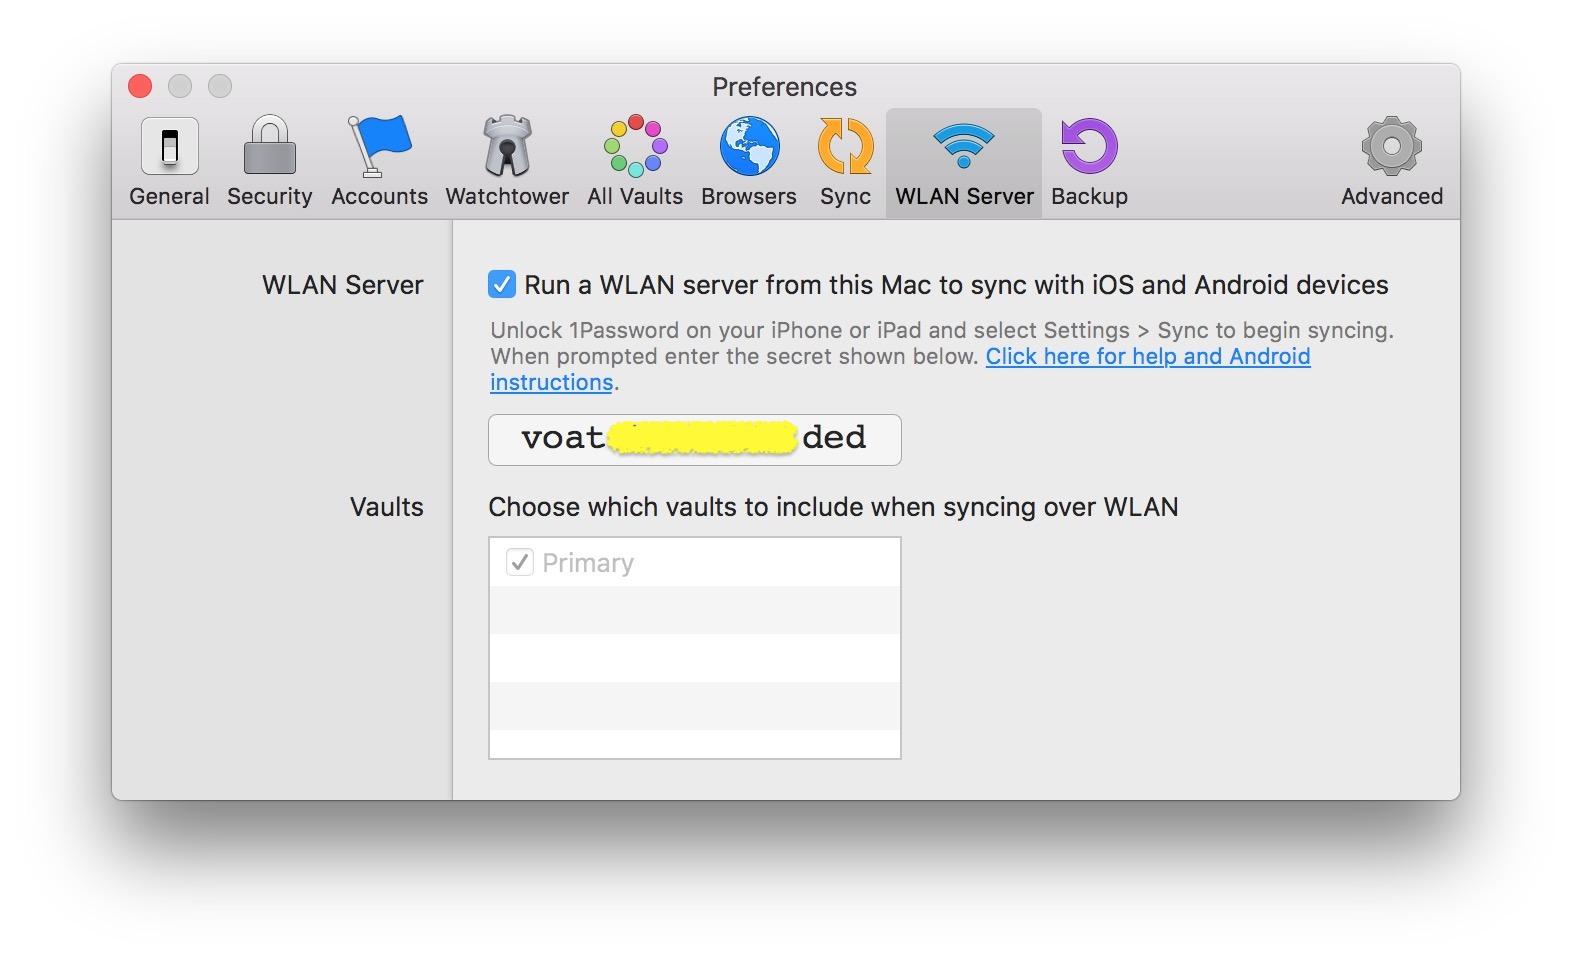Toggle the Primary vault checkbox
The height and width of the screenshot is (960, 1572).
coord(519,562)
